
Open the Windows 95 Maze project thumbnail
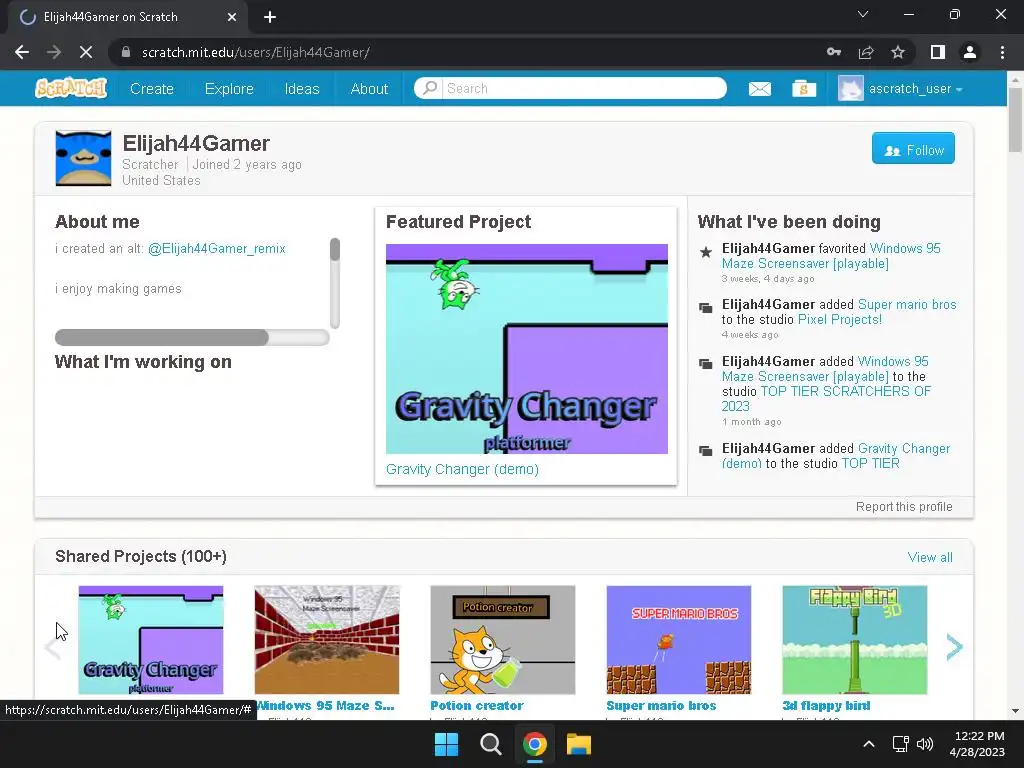coord(327,640)
